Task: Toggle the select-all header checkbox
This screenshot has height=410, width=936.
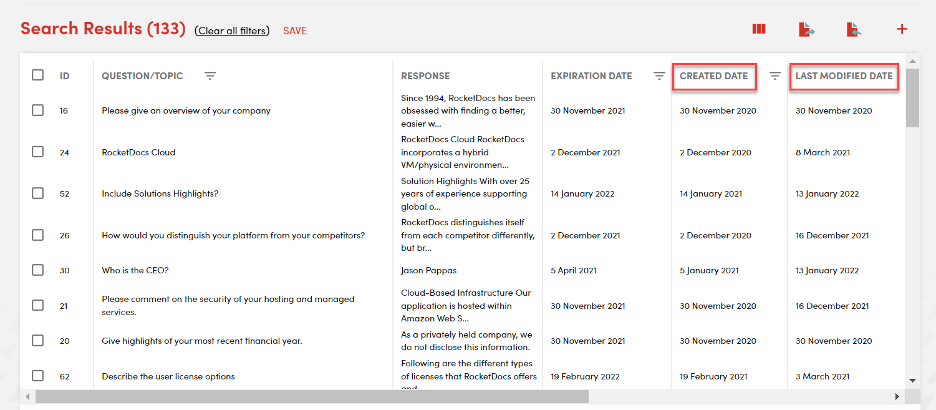Action: coord(38,75)
